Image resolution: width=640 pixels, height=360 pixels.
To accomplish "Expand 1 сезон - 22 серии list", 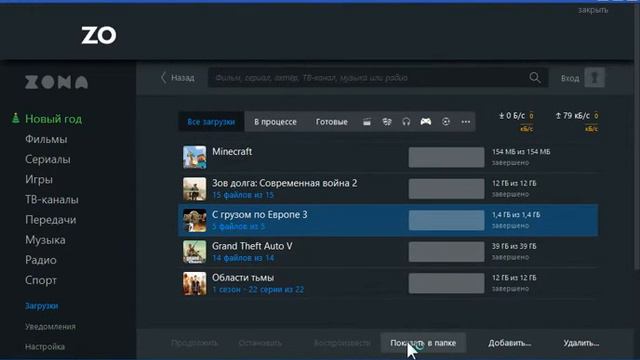I will point(258,289).
